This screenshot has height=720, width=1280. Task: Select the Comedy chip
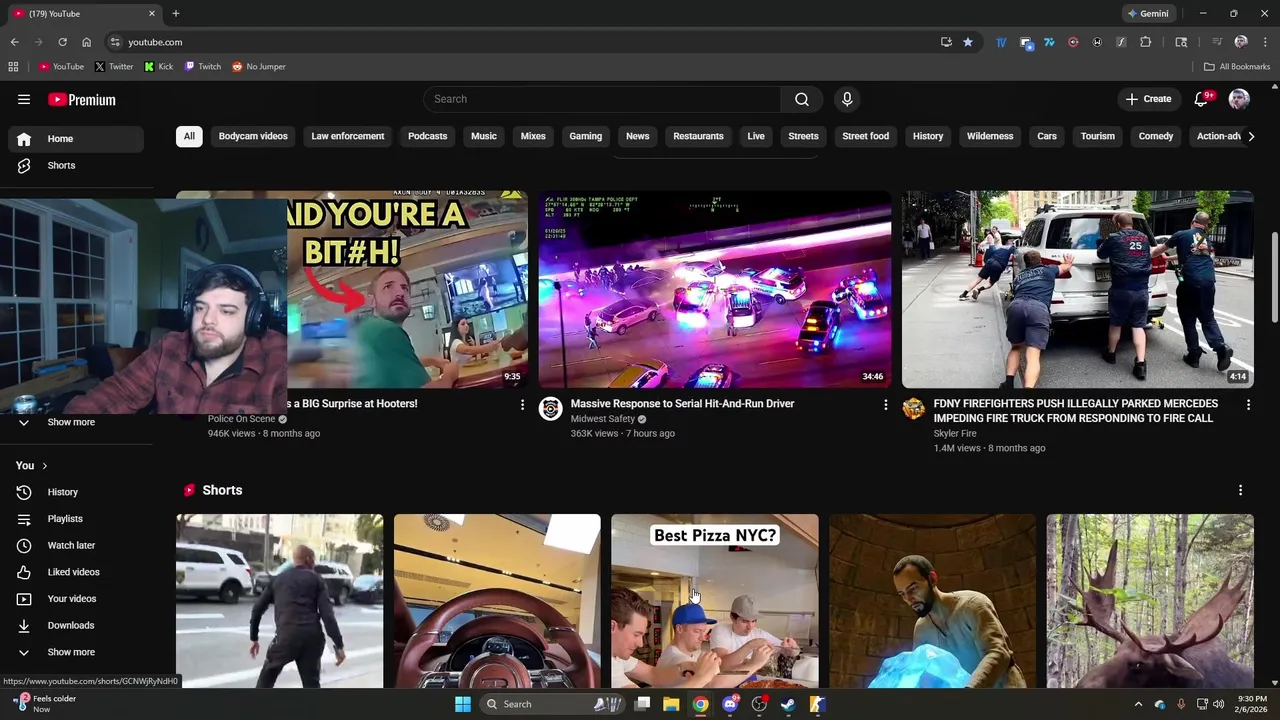click(1156, 136)
